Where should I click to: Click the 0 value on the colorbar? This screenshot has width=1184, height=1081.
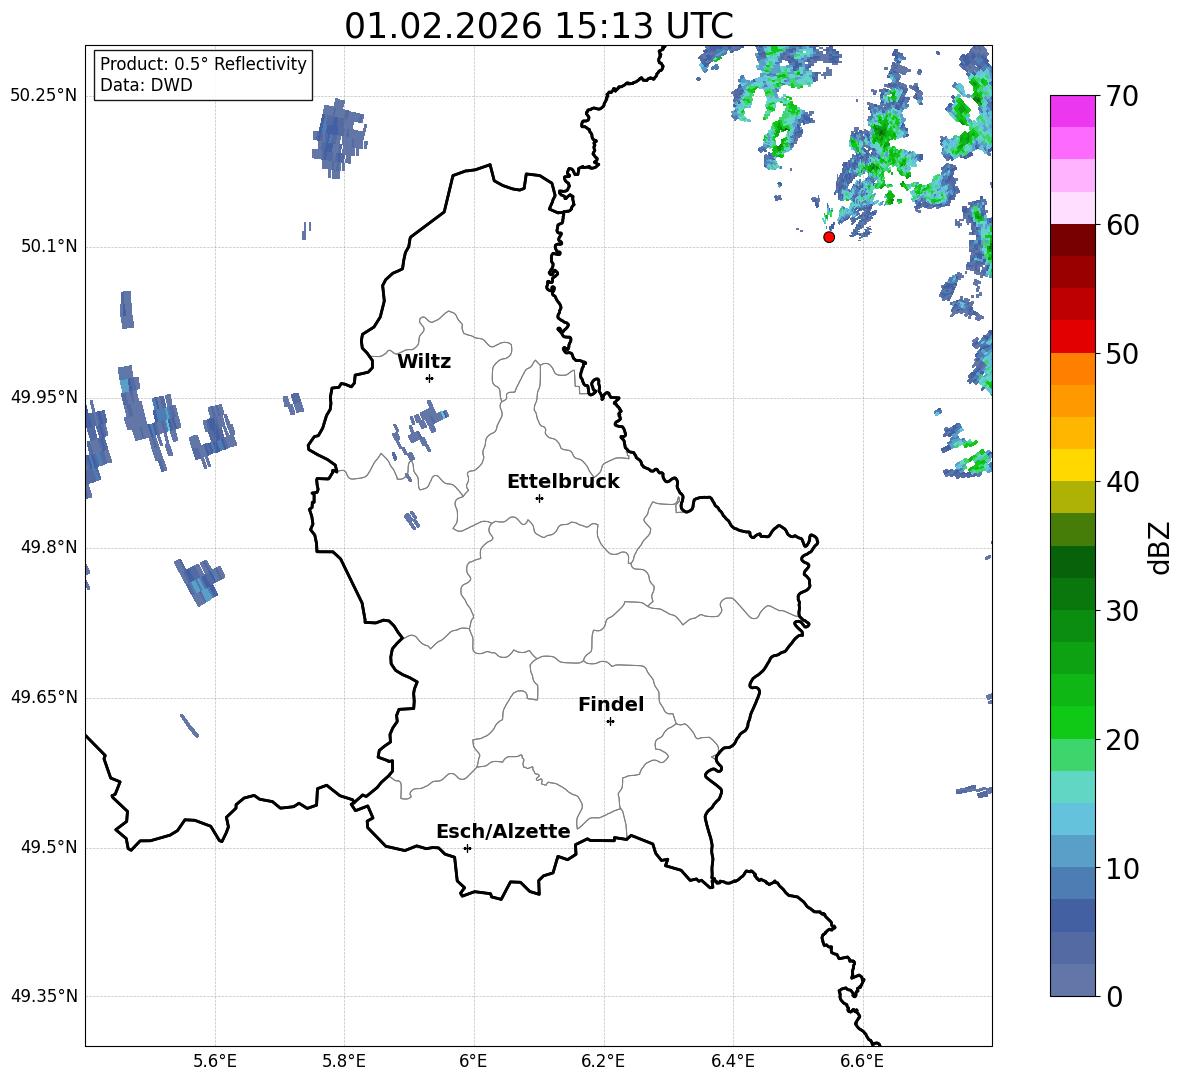point(1114,996)
